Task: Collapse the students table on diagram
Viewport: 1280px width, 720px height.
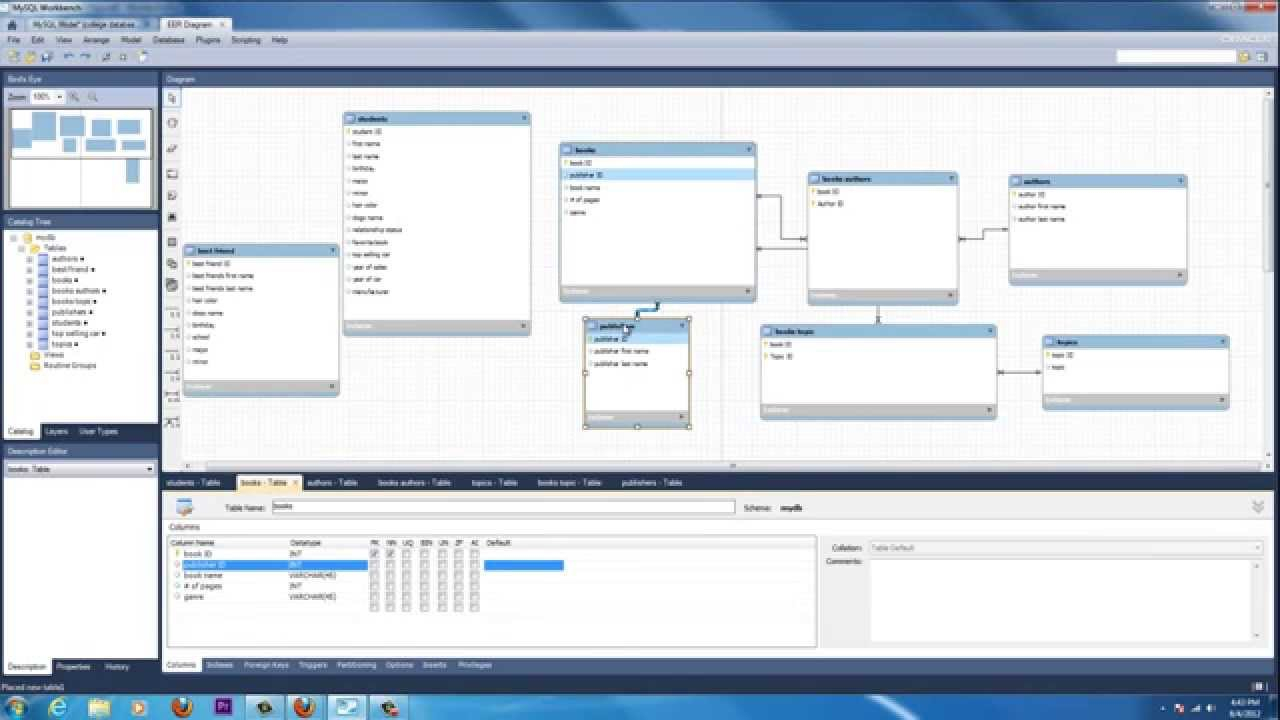Action: pos(524,118)
